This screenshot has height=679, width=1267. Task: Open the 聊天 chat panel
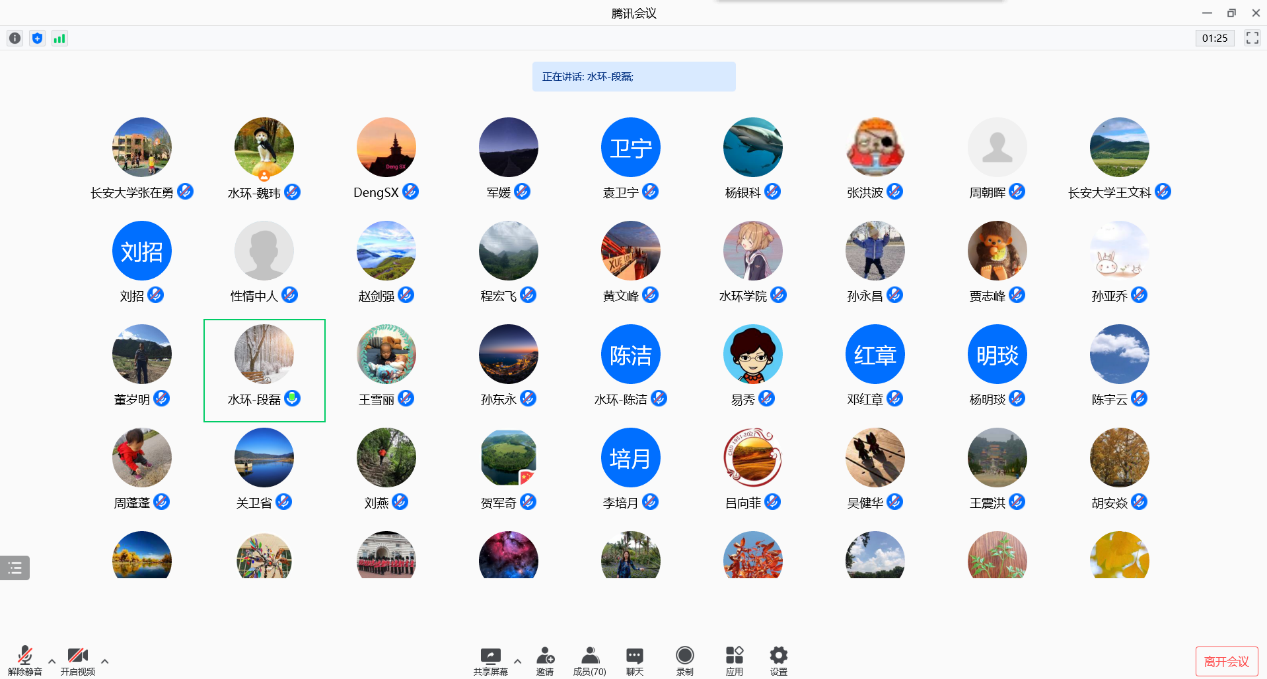[634, 660]
